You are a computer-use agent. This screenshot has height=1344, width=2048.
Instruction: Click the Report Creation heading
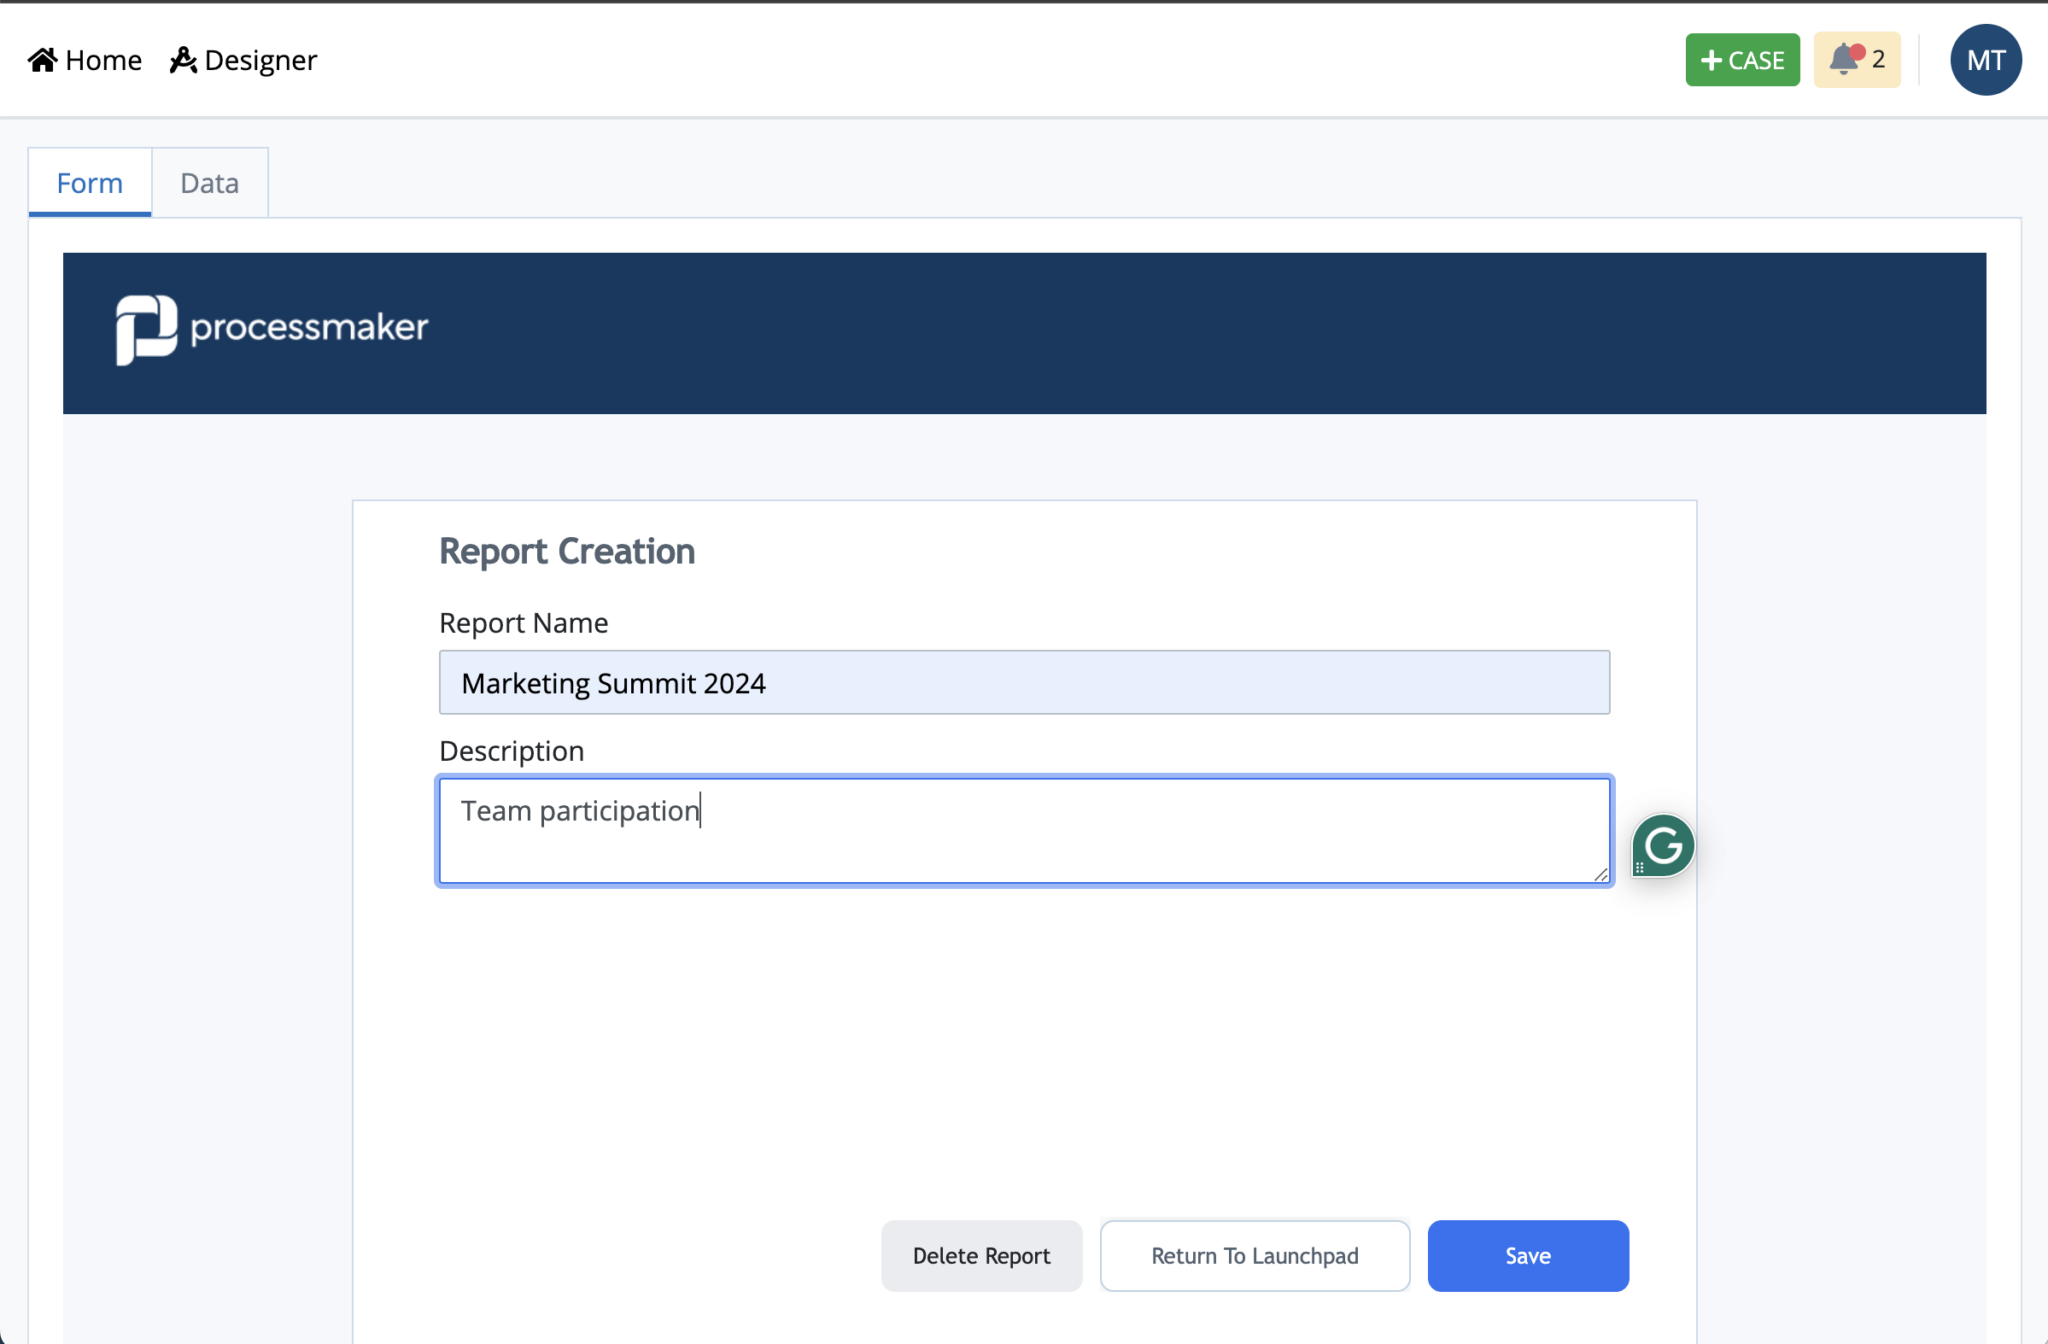566,550
